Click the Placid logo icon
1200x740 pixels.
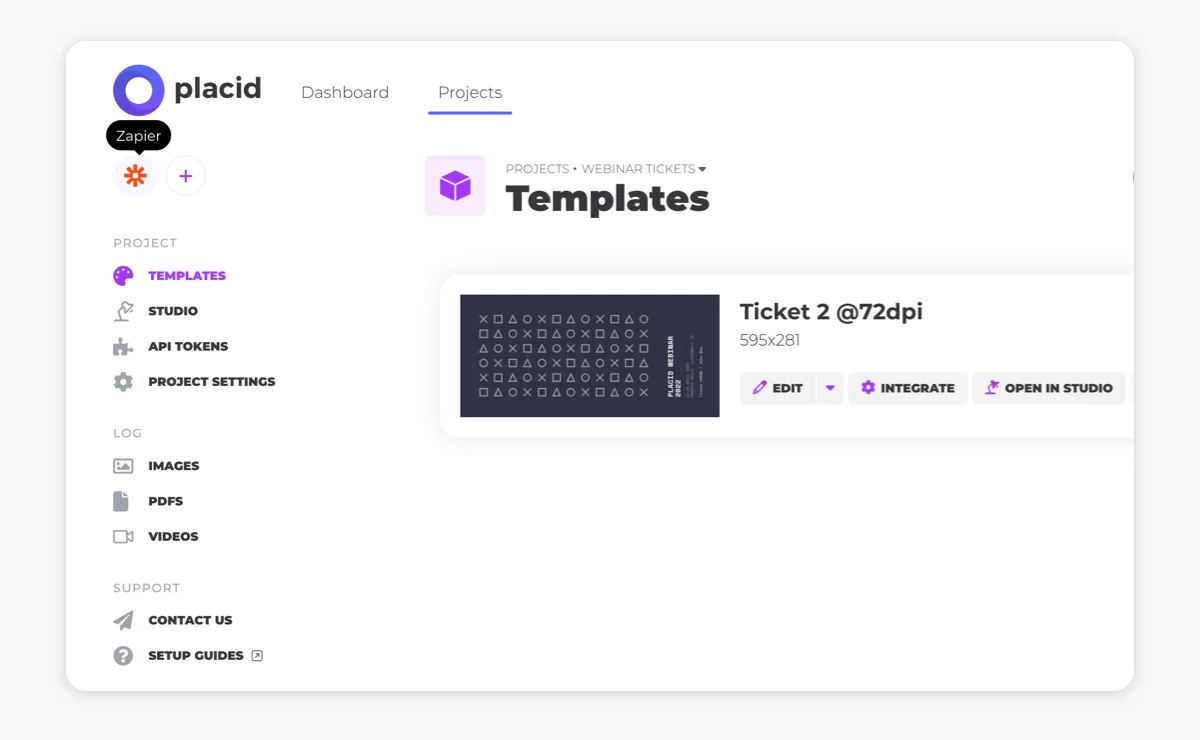(139, 90)
